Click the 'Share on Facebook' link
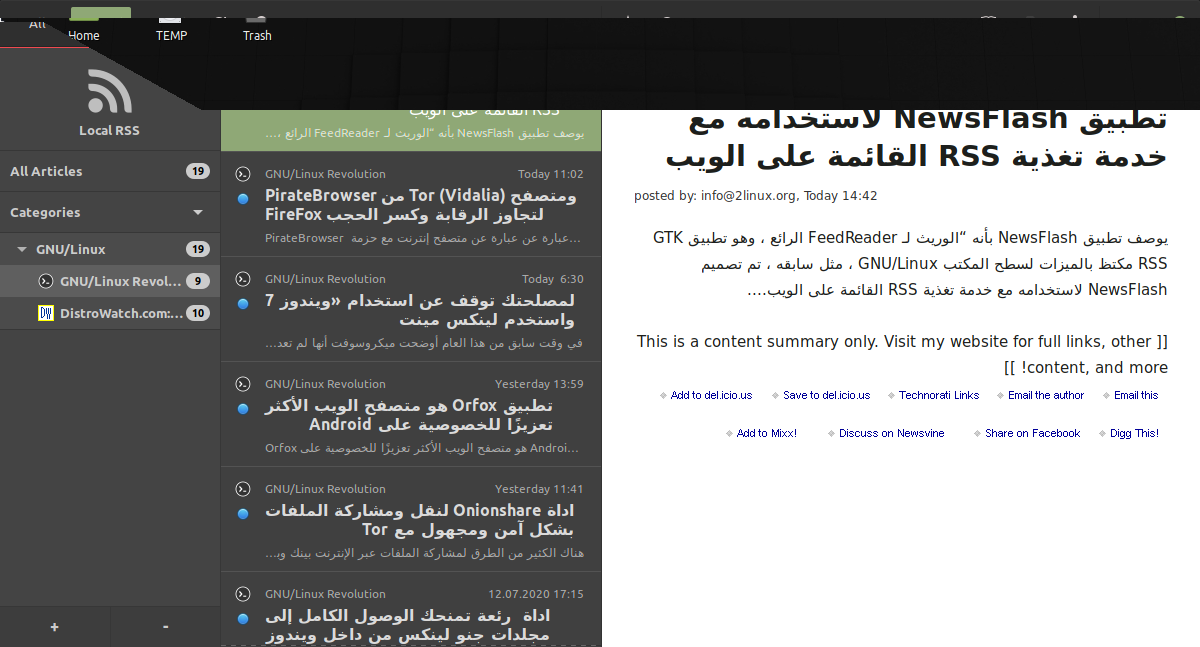 tap(1032, 433)
